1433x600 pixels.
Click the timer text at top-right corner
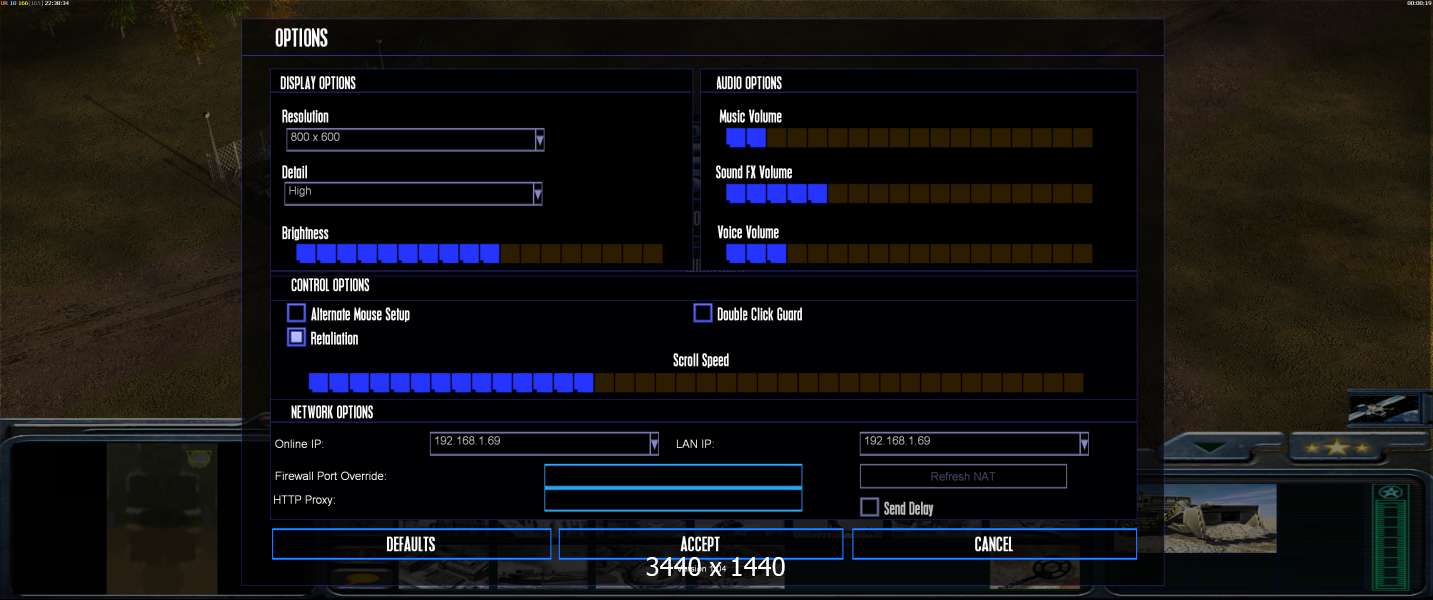[x=1419, y=3]
